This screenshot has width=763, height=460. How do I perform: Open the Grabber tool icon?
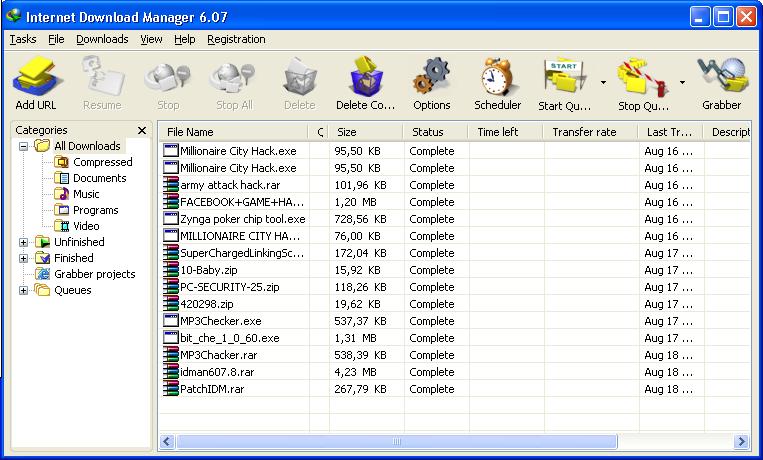[x=722, y=75]
